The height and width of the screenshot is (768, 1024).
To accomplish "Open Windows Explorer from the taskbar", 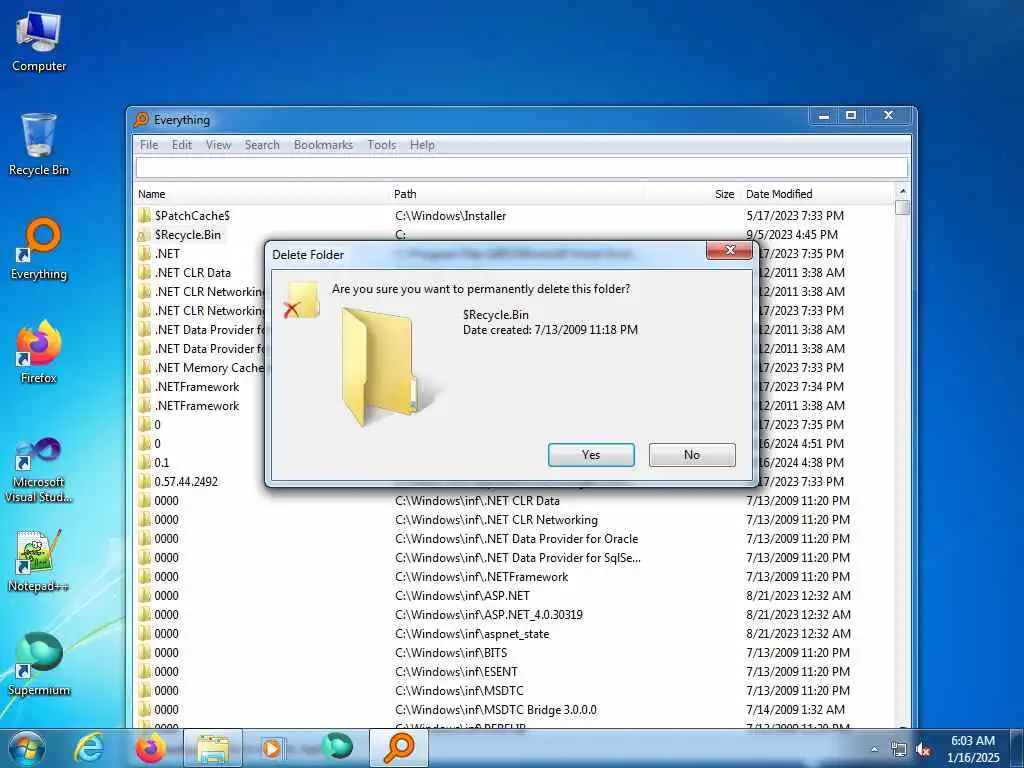I will pos(213,748).
